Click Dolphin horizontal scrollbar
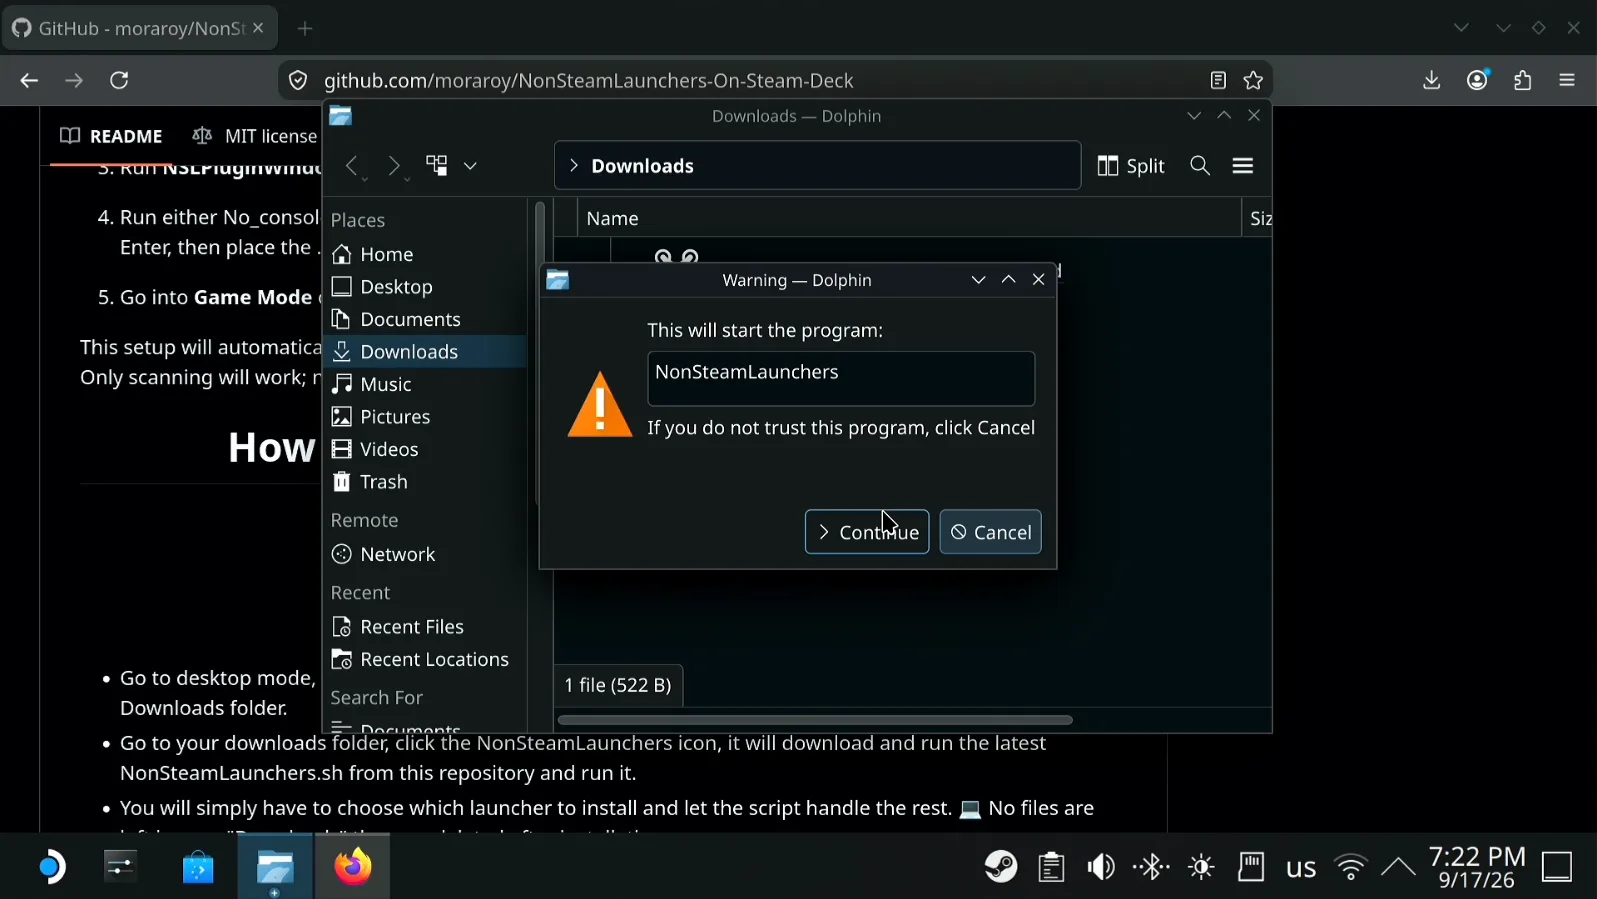Image resolution: width=1597 pixels, height=899 pixels. click(815, 720)
